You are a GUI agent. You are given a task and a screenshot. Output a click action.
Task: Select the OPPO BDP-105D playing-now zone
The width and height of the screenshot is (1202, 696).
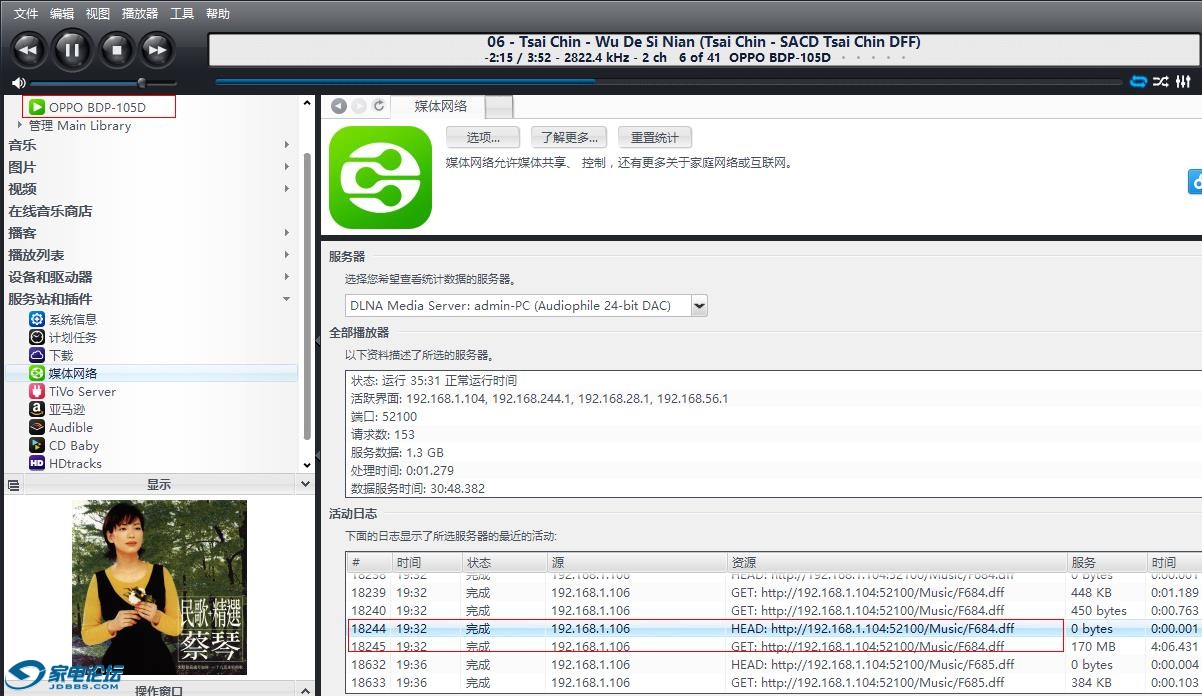point(98,107)
